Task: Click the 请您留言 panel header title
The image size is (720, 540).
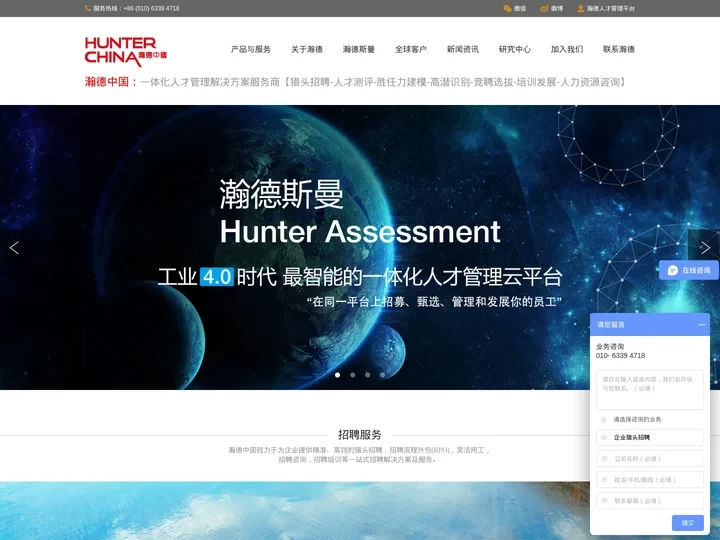Action: 611,325
